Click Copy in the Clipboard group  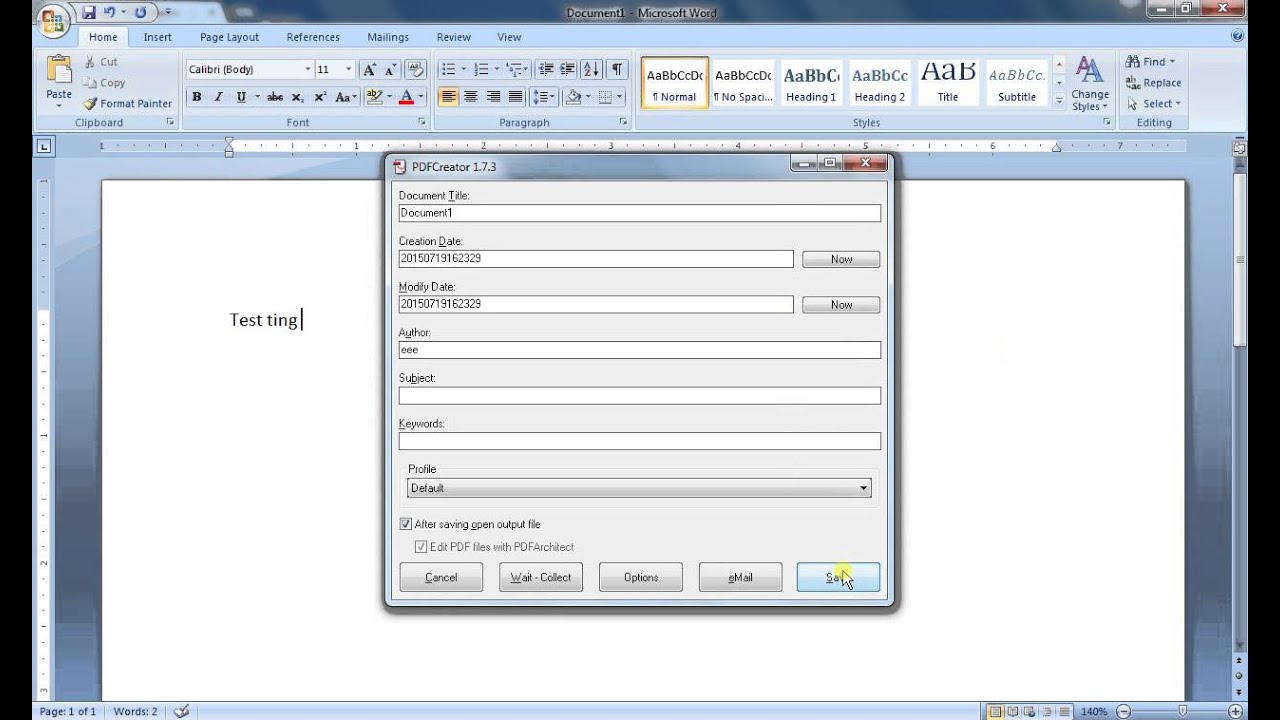tap(104, 83)
